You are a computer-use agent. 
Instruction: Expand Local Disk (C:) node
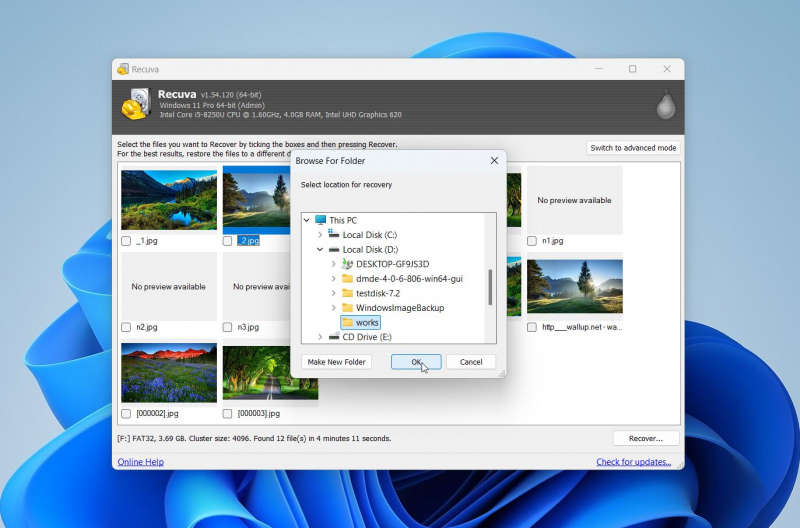[x=320, y=235]
